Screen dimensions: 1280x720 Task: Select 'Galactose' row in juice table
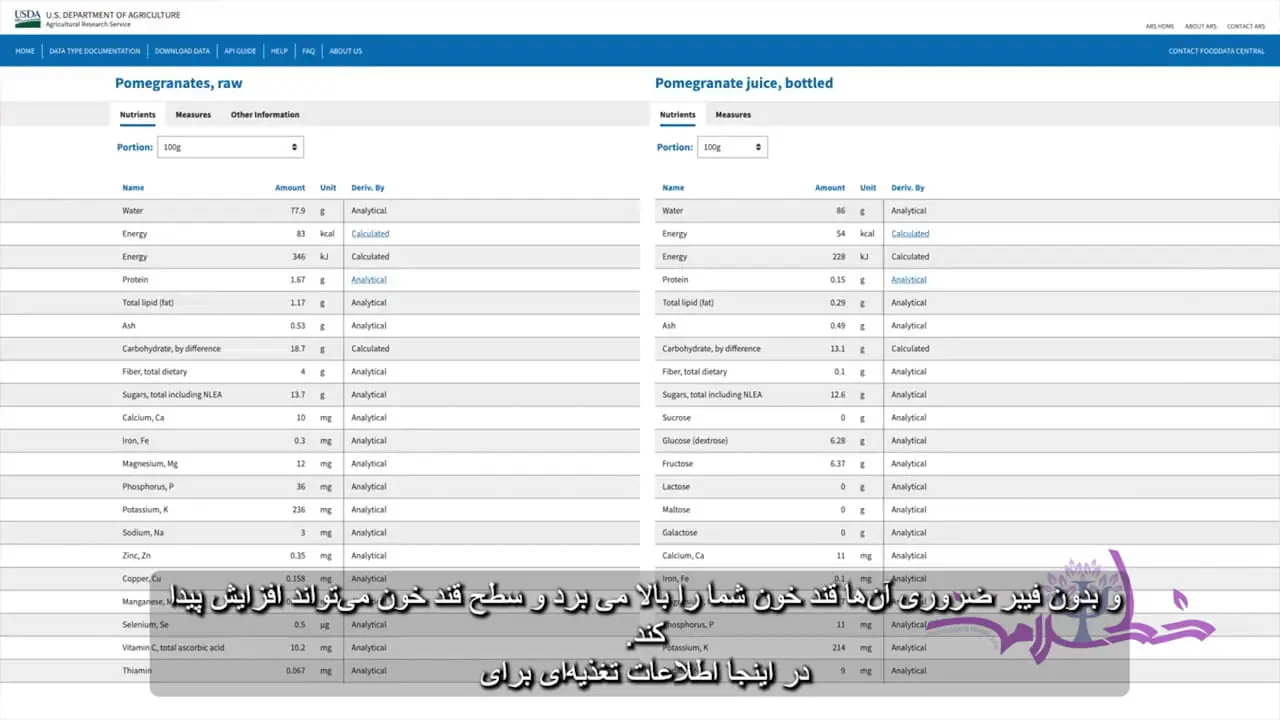click(967, 533)
